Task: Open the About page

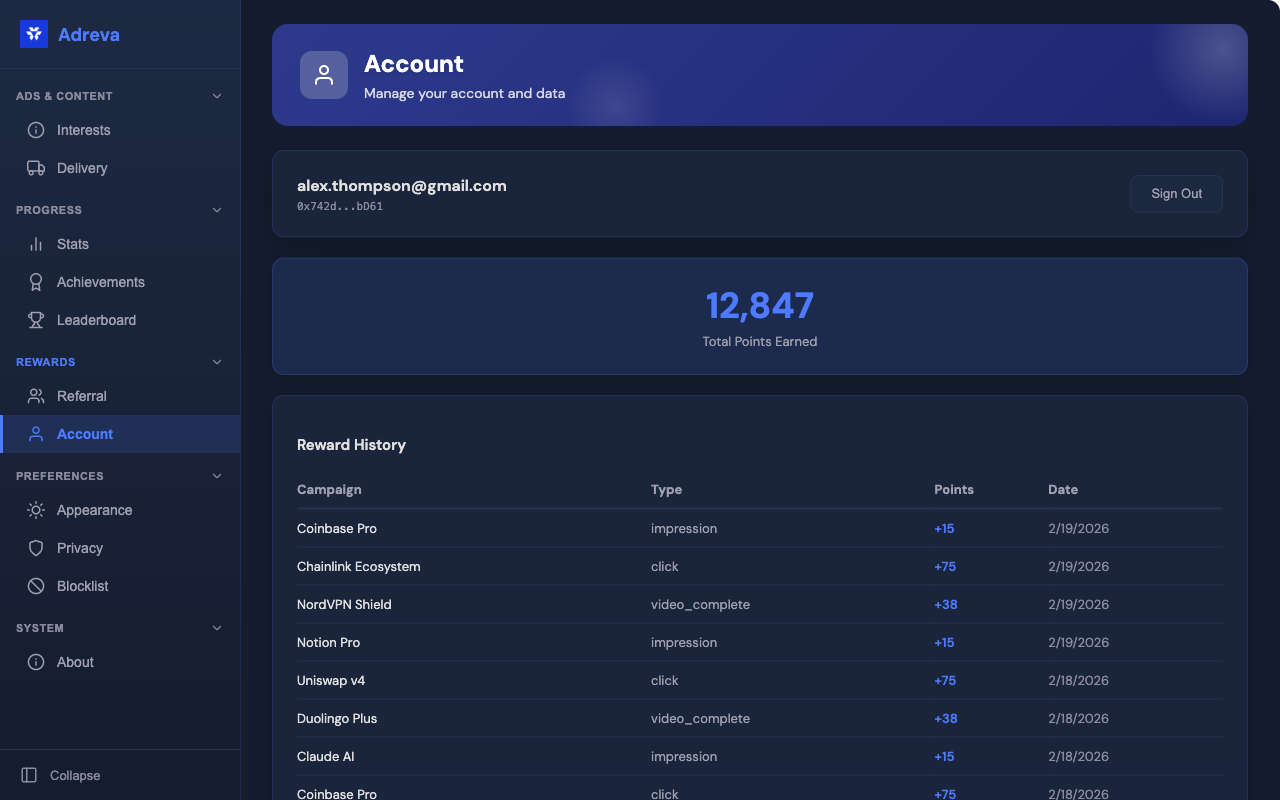Action: (x=75, y=662)
